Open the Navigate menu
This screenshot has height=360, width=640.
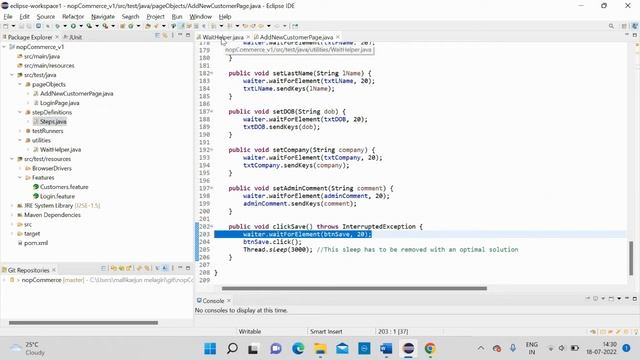point(103,17)
